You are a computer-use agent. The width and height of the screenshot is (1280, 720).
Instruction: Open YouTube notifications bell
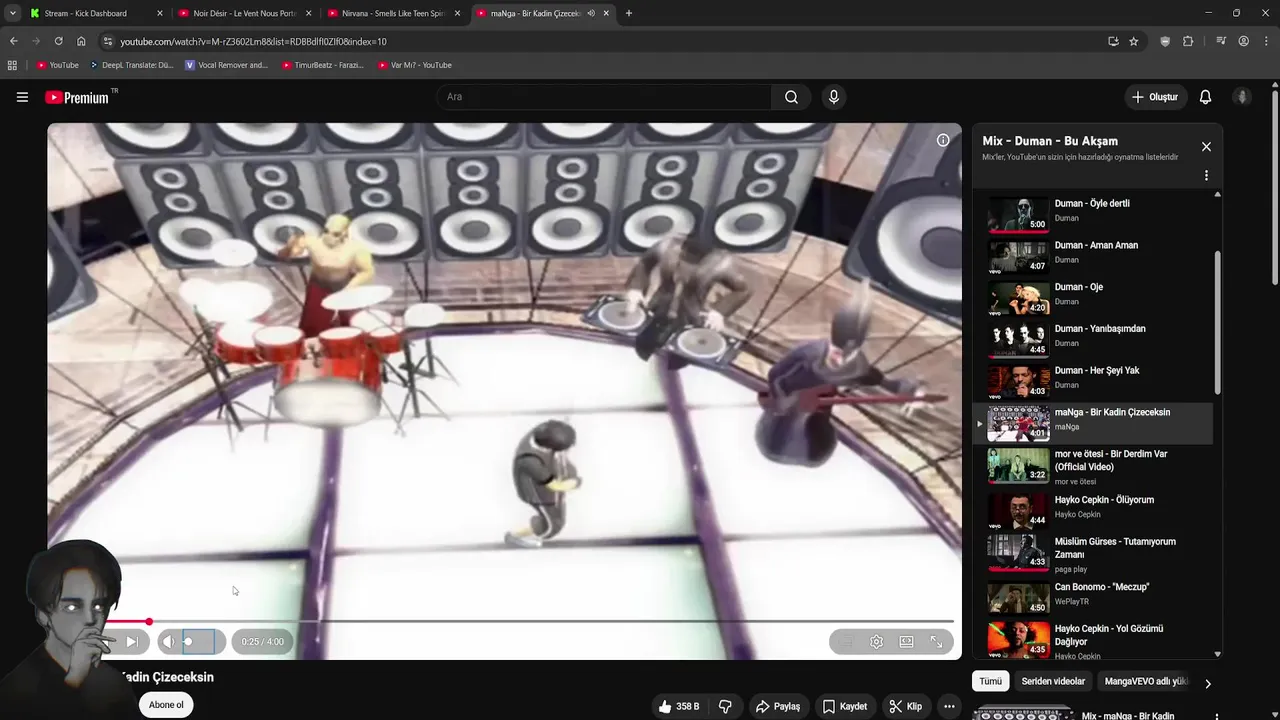pyautogui.click(x=1205, y=97)
